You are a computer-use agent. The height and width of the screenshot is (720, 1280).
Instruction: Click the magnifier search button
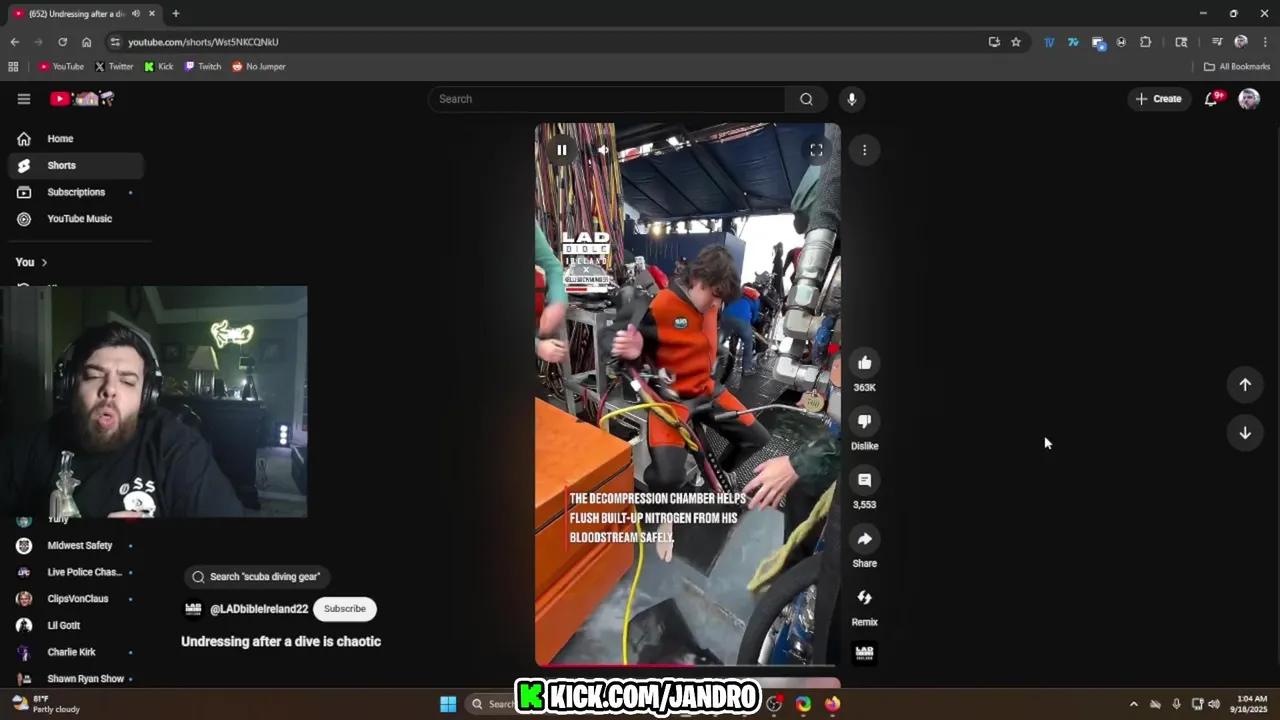point(806,99)
